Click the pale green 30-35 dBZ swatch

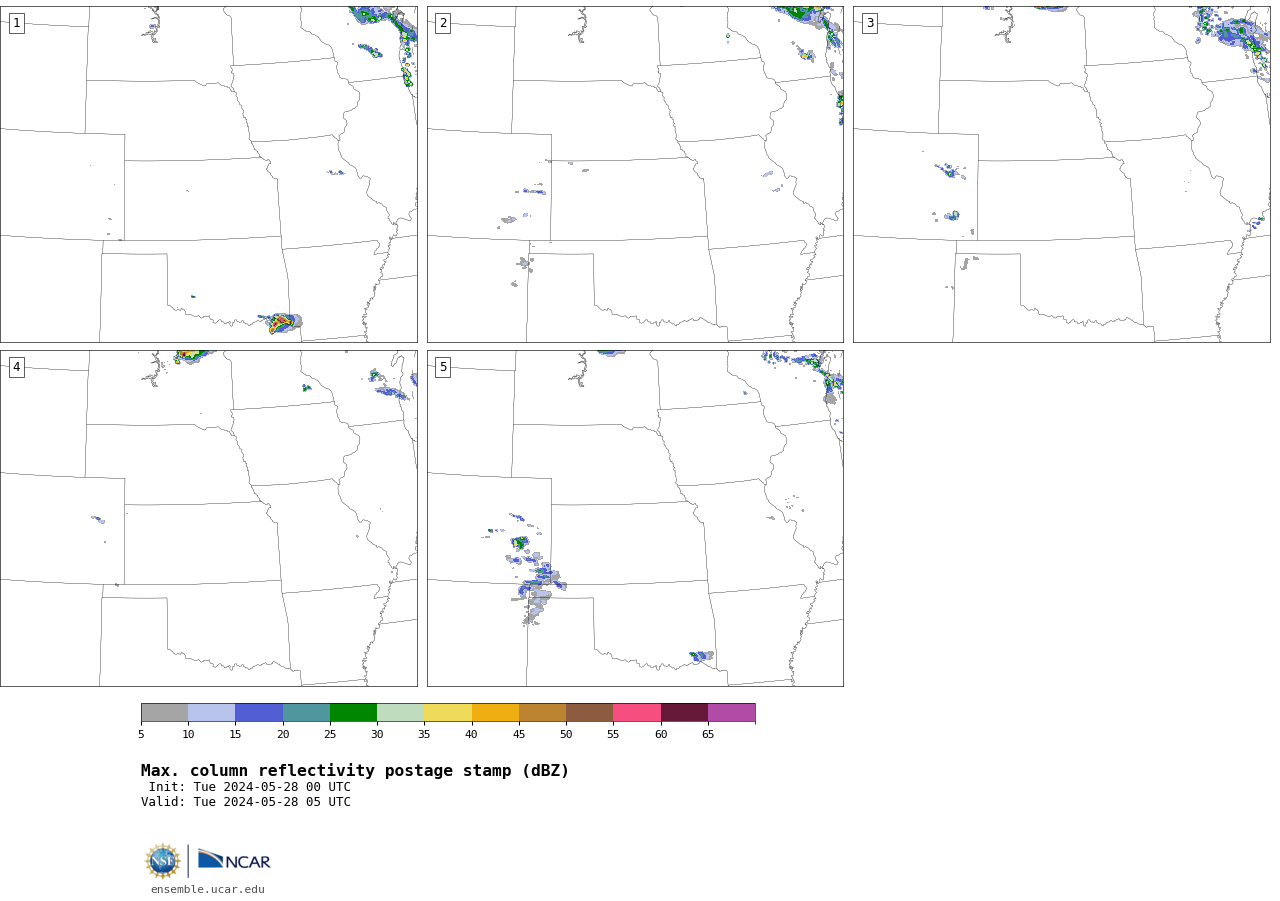(x=401, y=713)
